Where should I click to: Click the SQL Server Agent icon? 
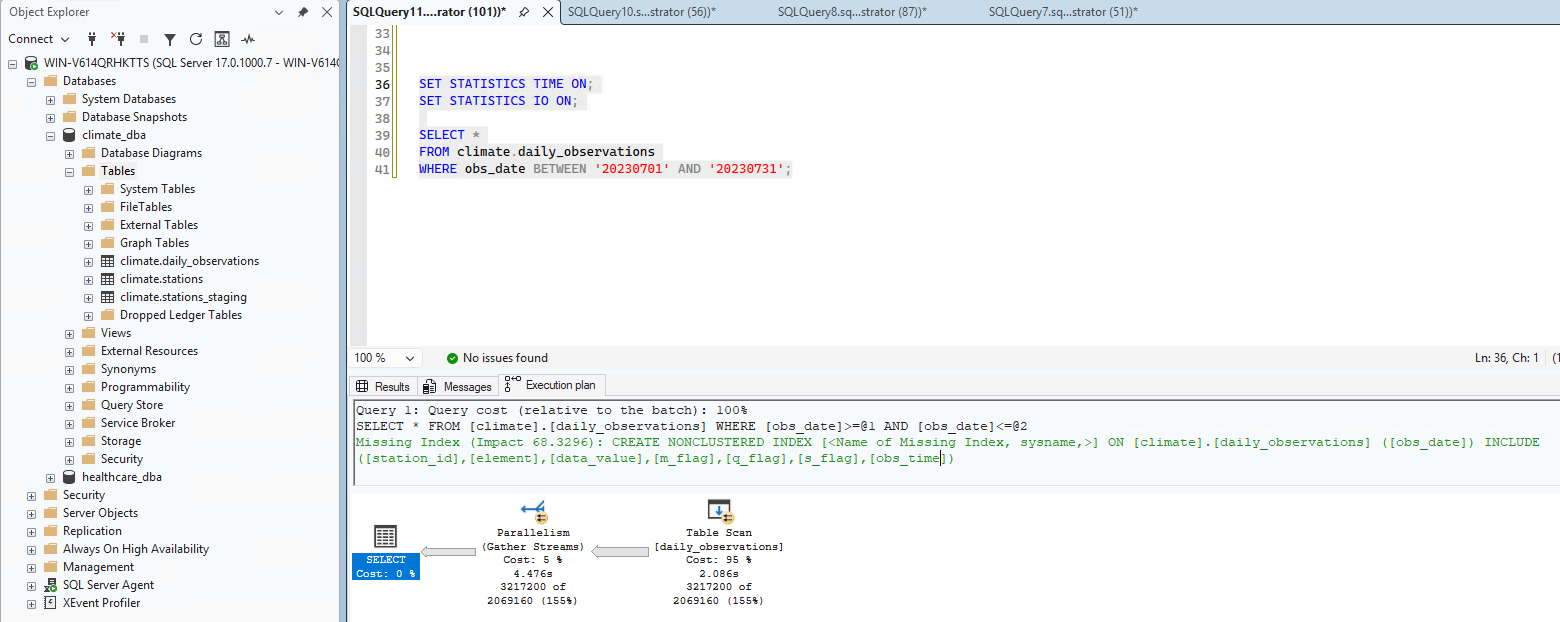[x=50, y=585]
